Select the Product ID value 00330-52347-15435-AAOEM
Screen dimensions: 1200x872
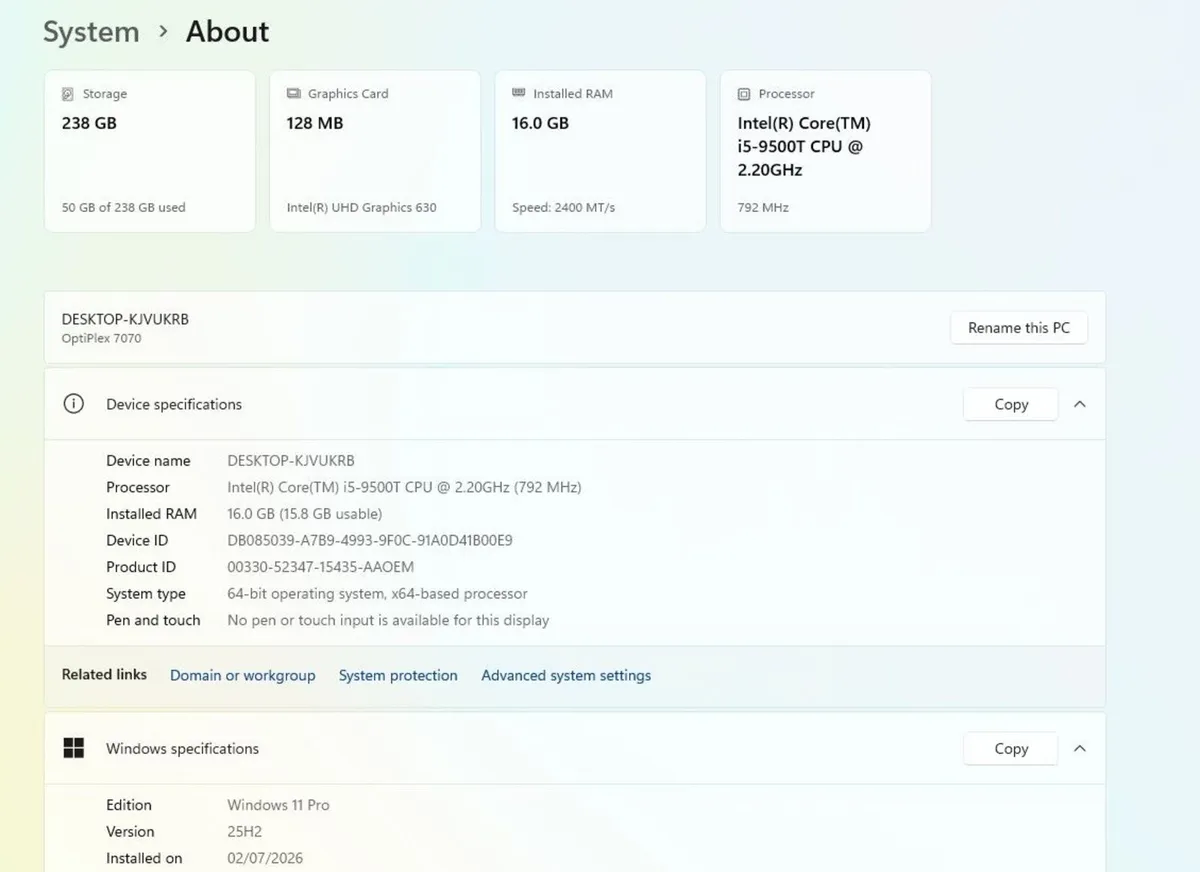321,567
